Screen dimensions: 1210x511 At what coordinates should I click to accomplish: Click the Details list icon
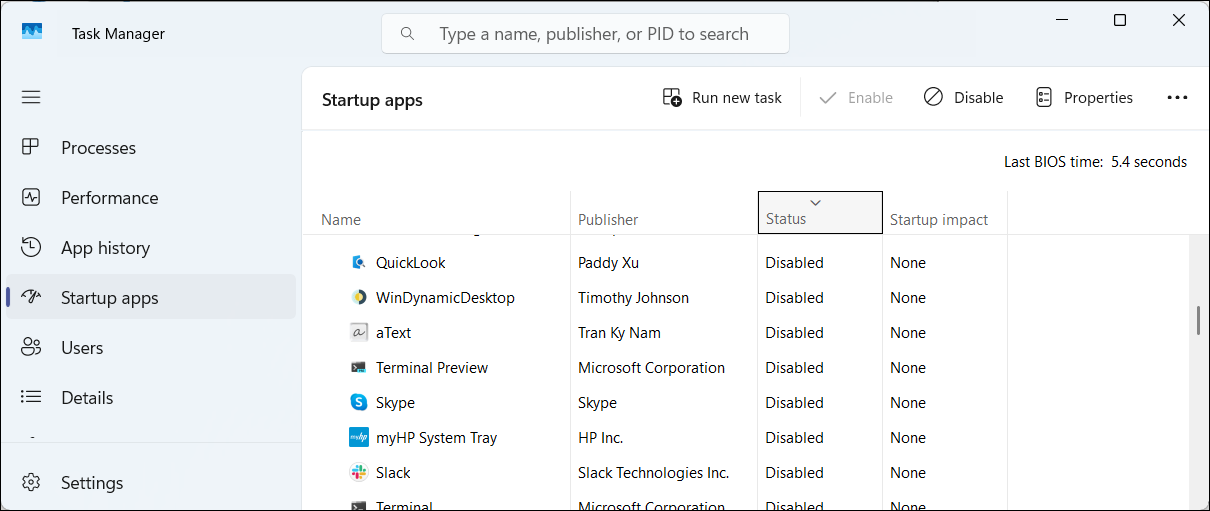pyautogui.click(x=31, y=397)
